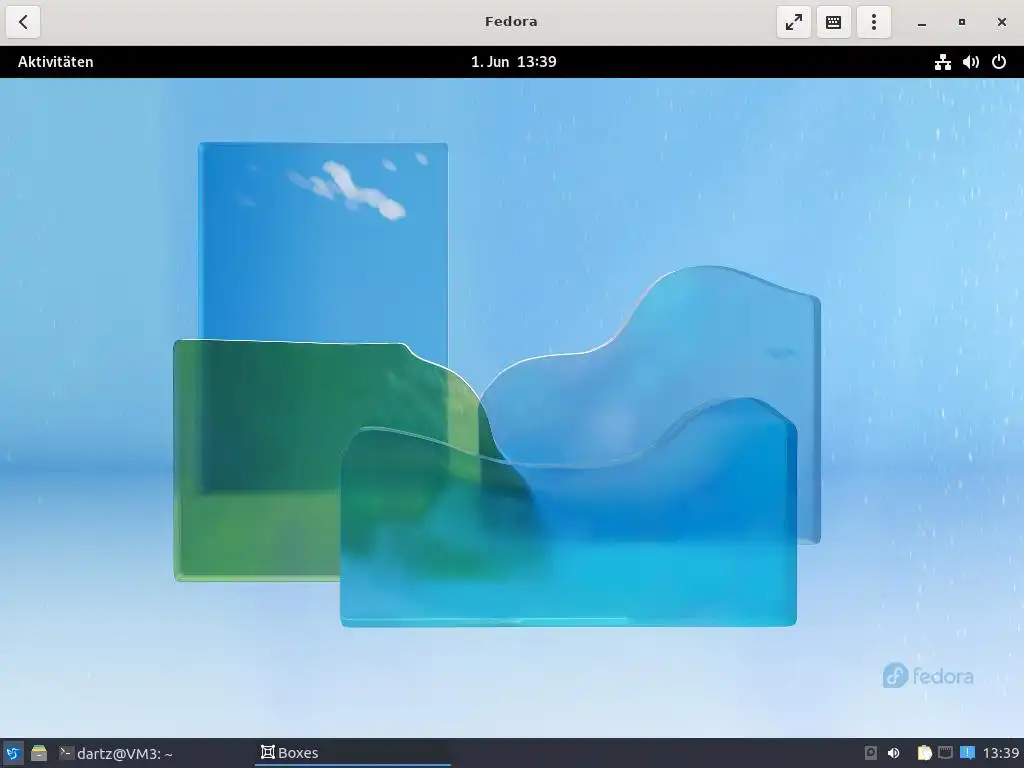Open host volume control in tray
The width and height of the screenshot is (1024, 768).
(893, 753)
